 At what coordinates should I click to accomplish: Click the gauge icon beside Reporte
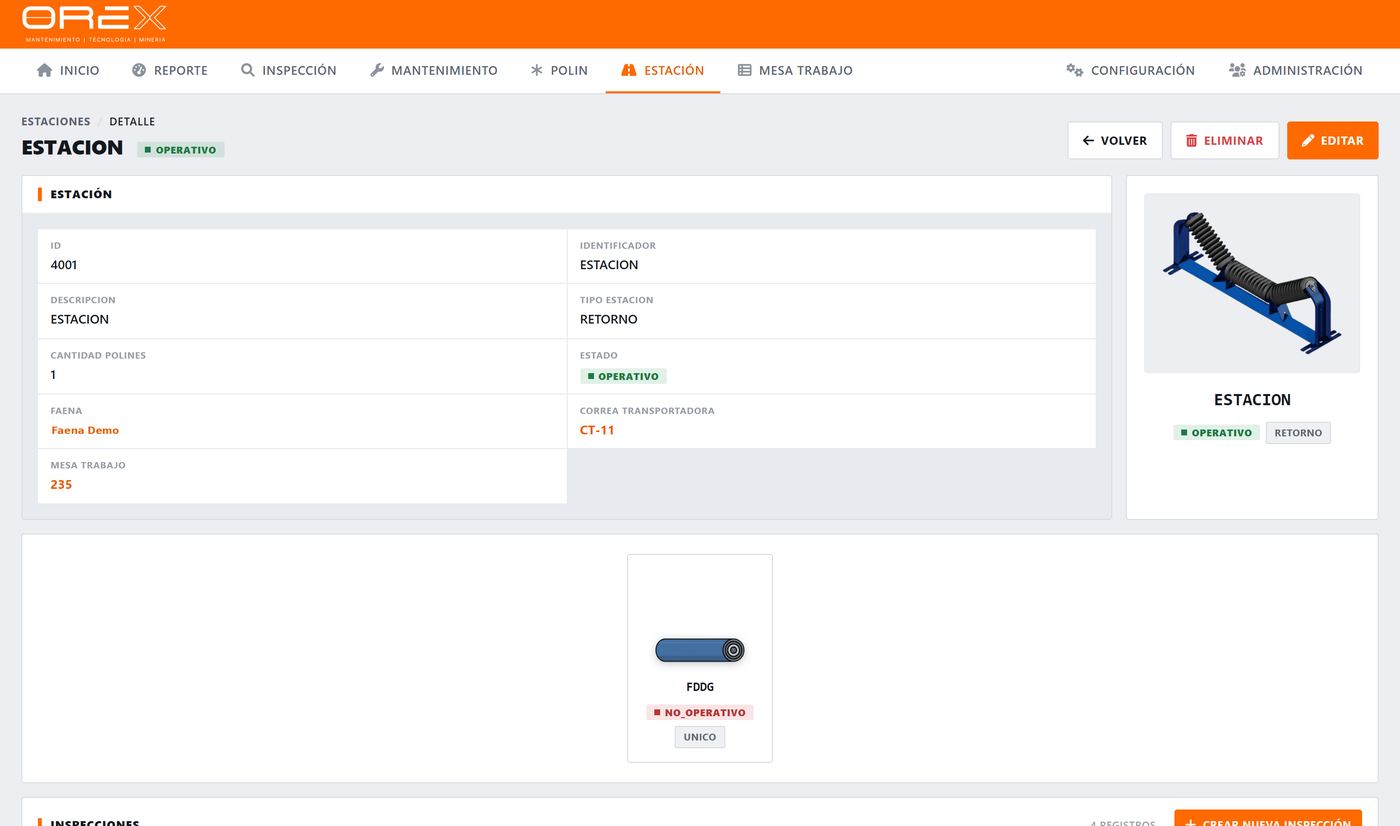(139, 70)
